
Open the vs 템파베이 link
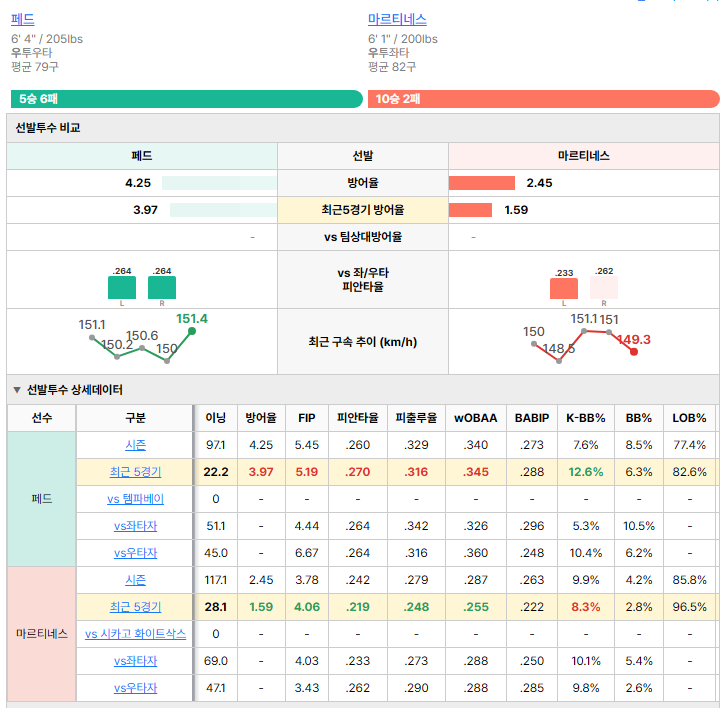(x=135, y=499)
